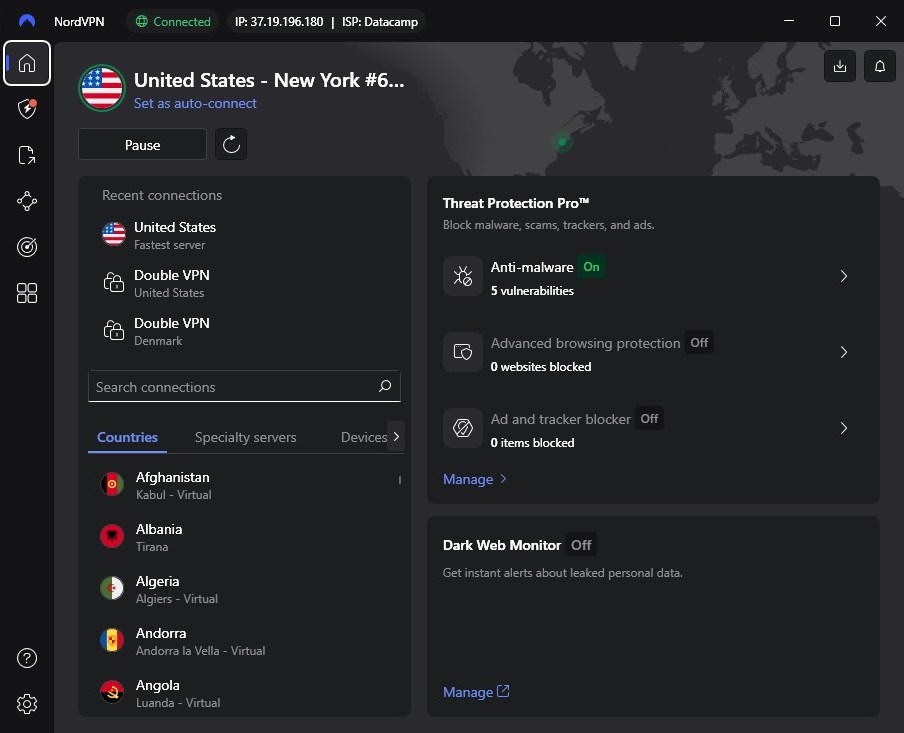The height and width of the screenshot is (733, 904).
Task: Click the green server location dot on map
Action: coord(562,142)
